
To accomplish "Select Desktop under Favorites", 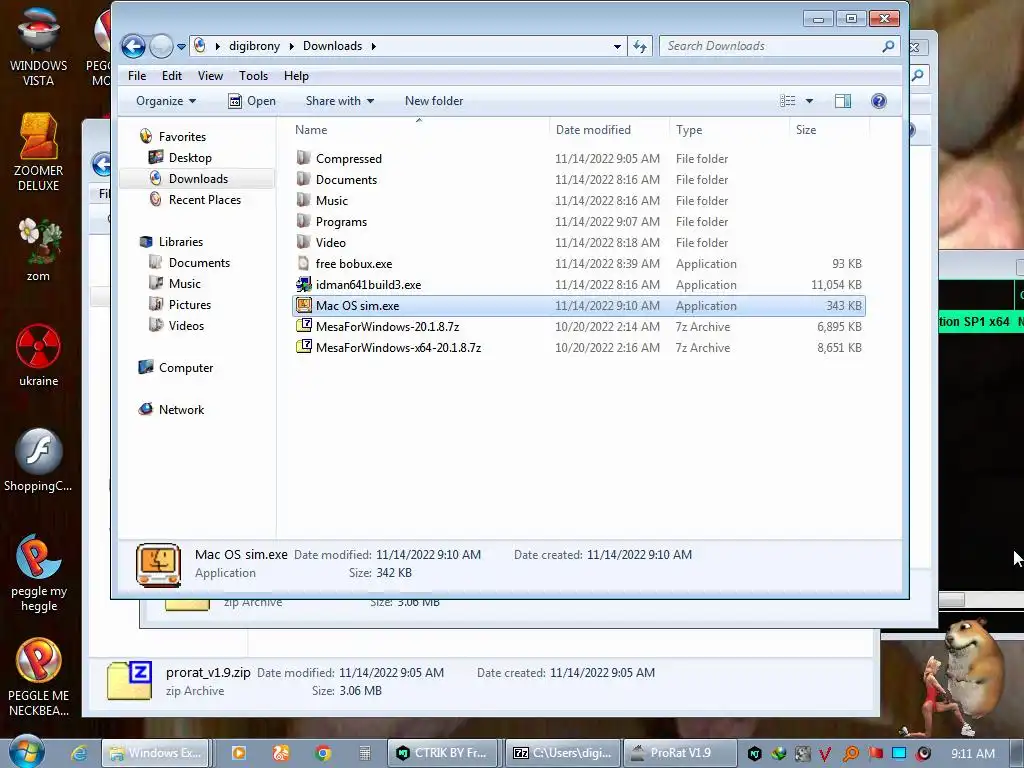I will pyautogui.click(x=190, y=157).
